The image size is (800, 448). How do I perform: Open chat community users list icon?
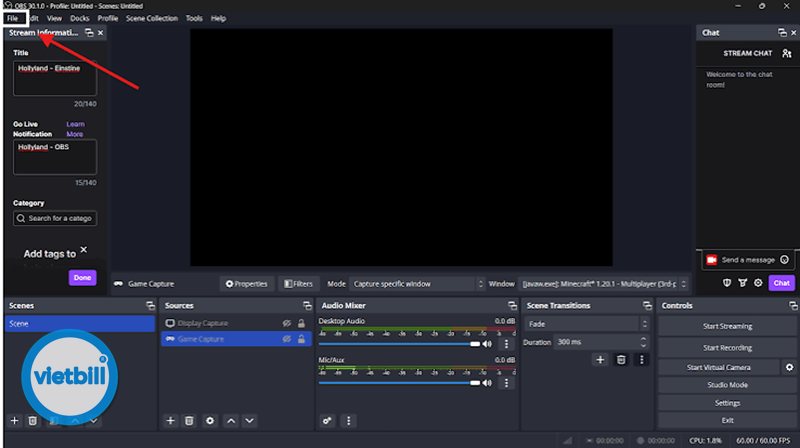click(x=787, y=53)
